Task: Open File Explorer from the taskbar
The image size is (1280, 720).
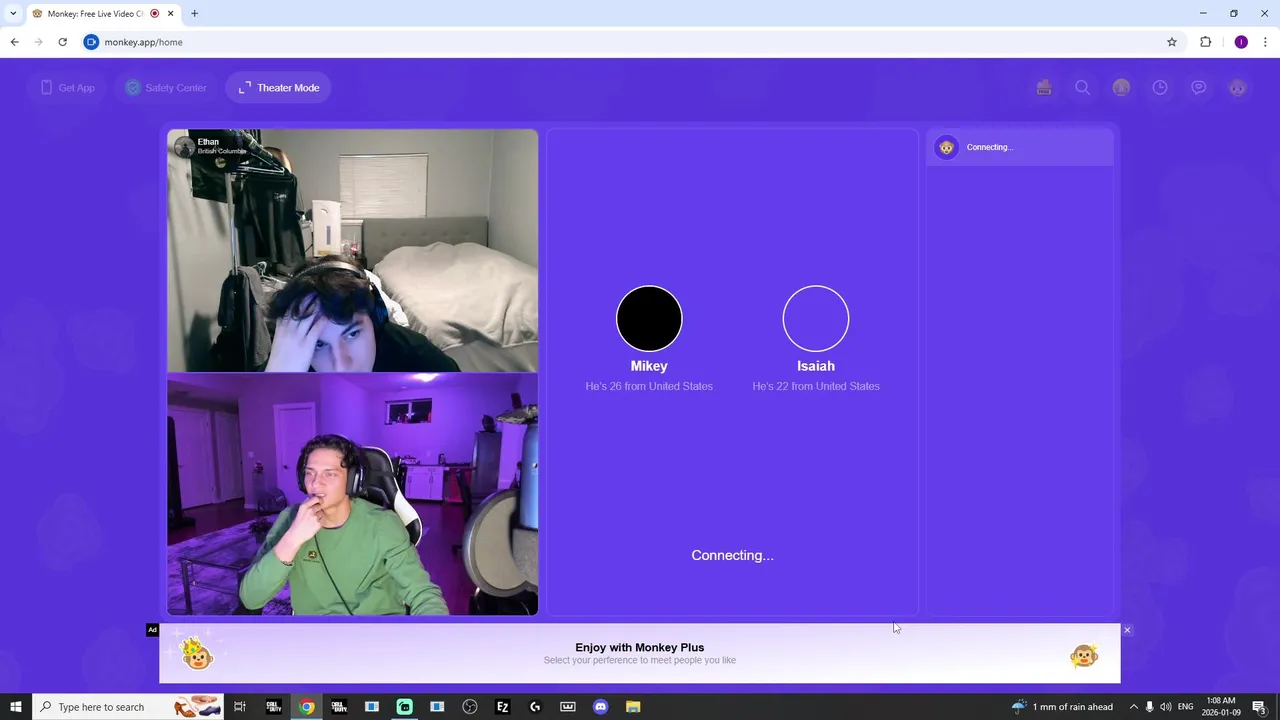Action: [x=633, y=707]
